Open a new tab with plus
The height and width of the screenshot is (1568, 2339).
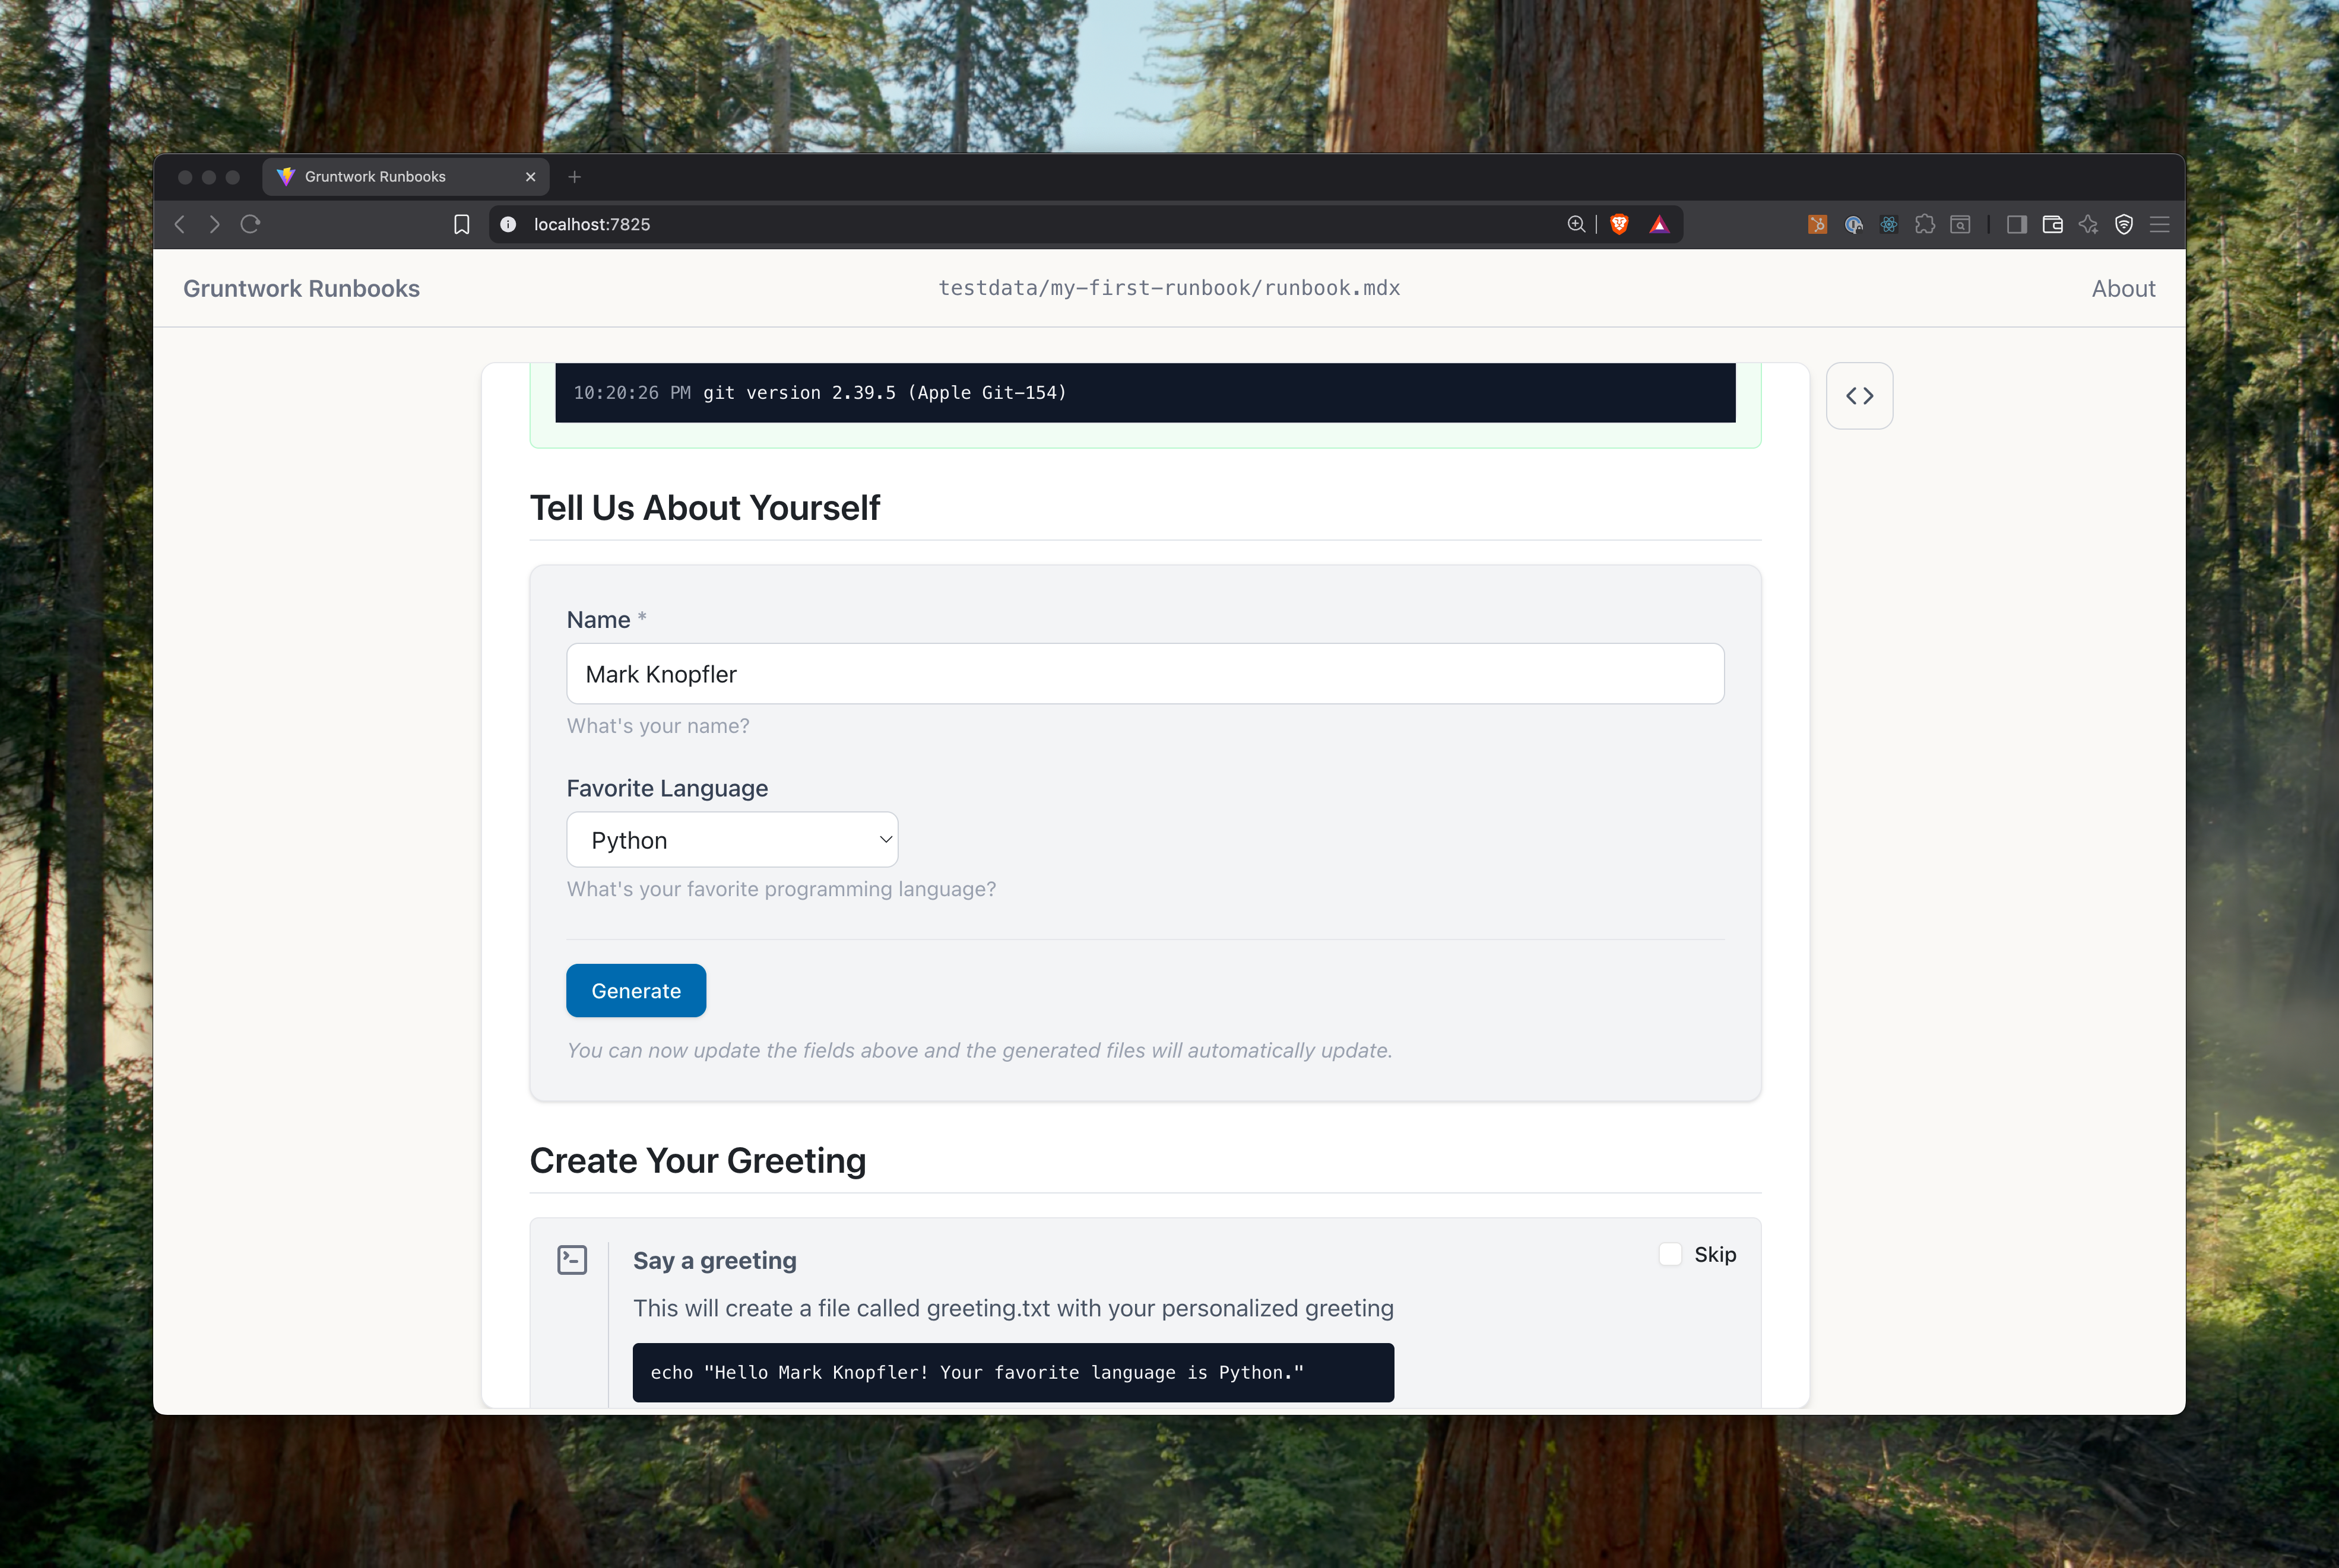click(574, 177)
